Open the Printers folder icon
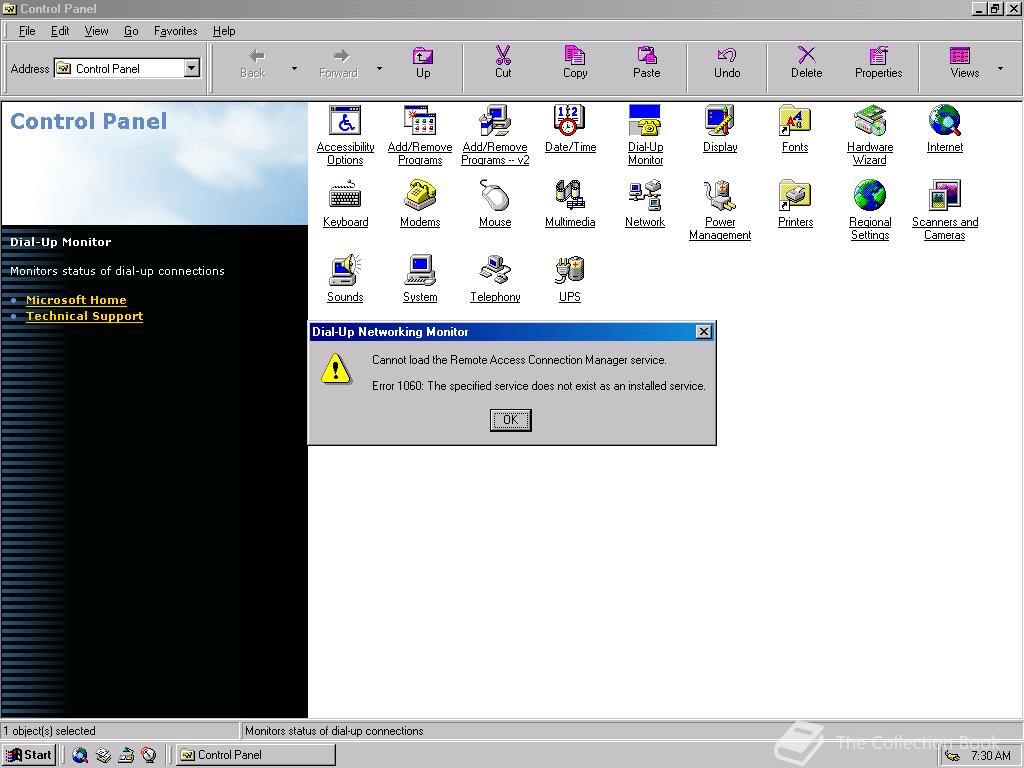Viewport: 1024px width, 768px height. 795,204
